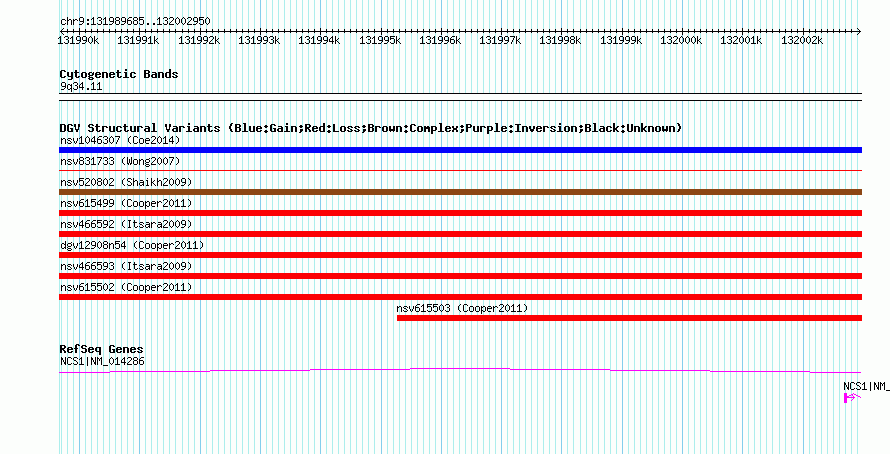Open the nsv615503 (Cooper2011) label

(x=462, y=308)
